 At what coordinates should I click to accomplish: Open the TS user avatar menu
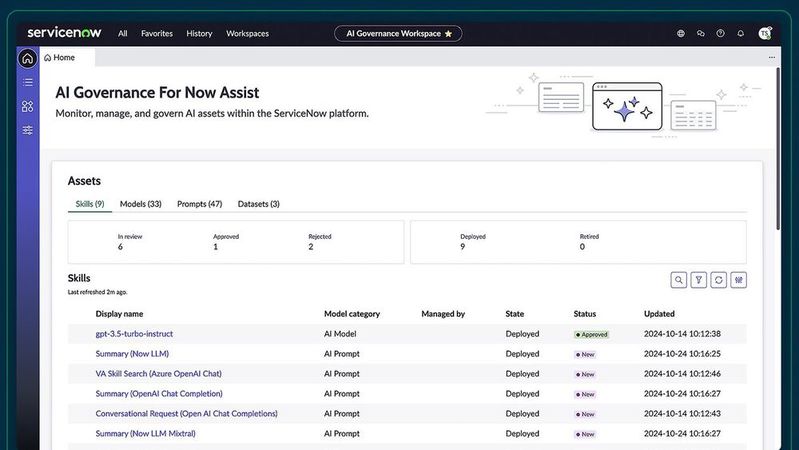click(765, 34)
